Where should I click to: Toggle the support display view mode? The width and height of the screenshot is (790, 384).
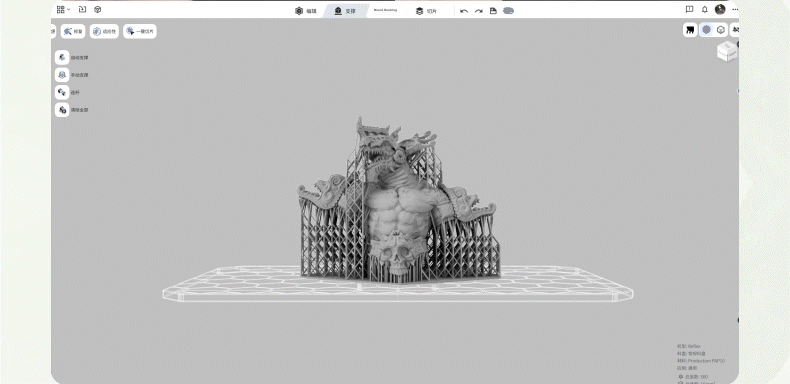690,30
